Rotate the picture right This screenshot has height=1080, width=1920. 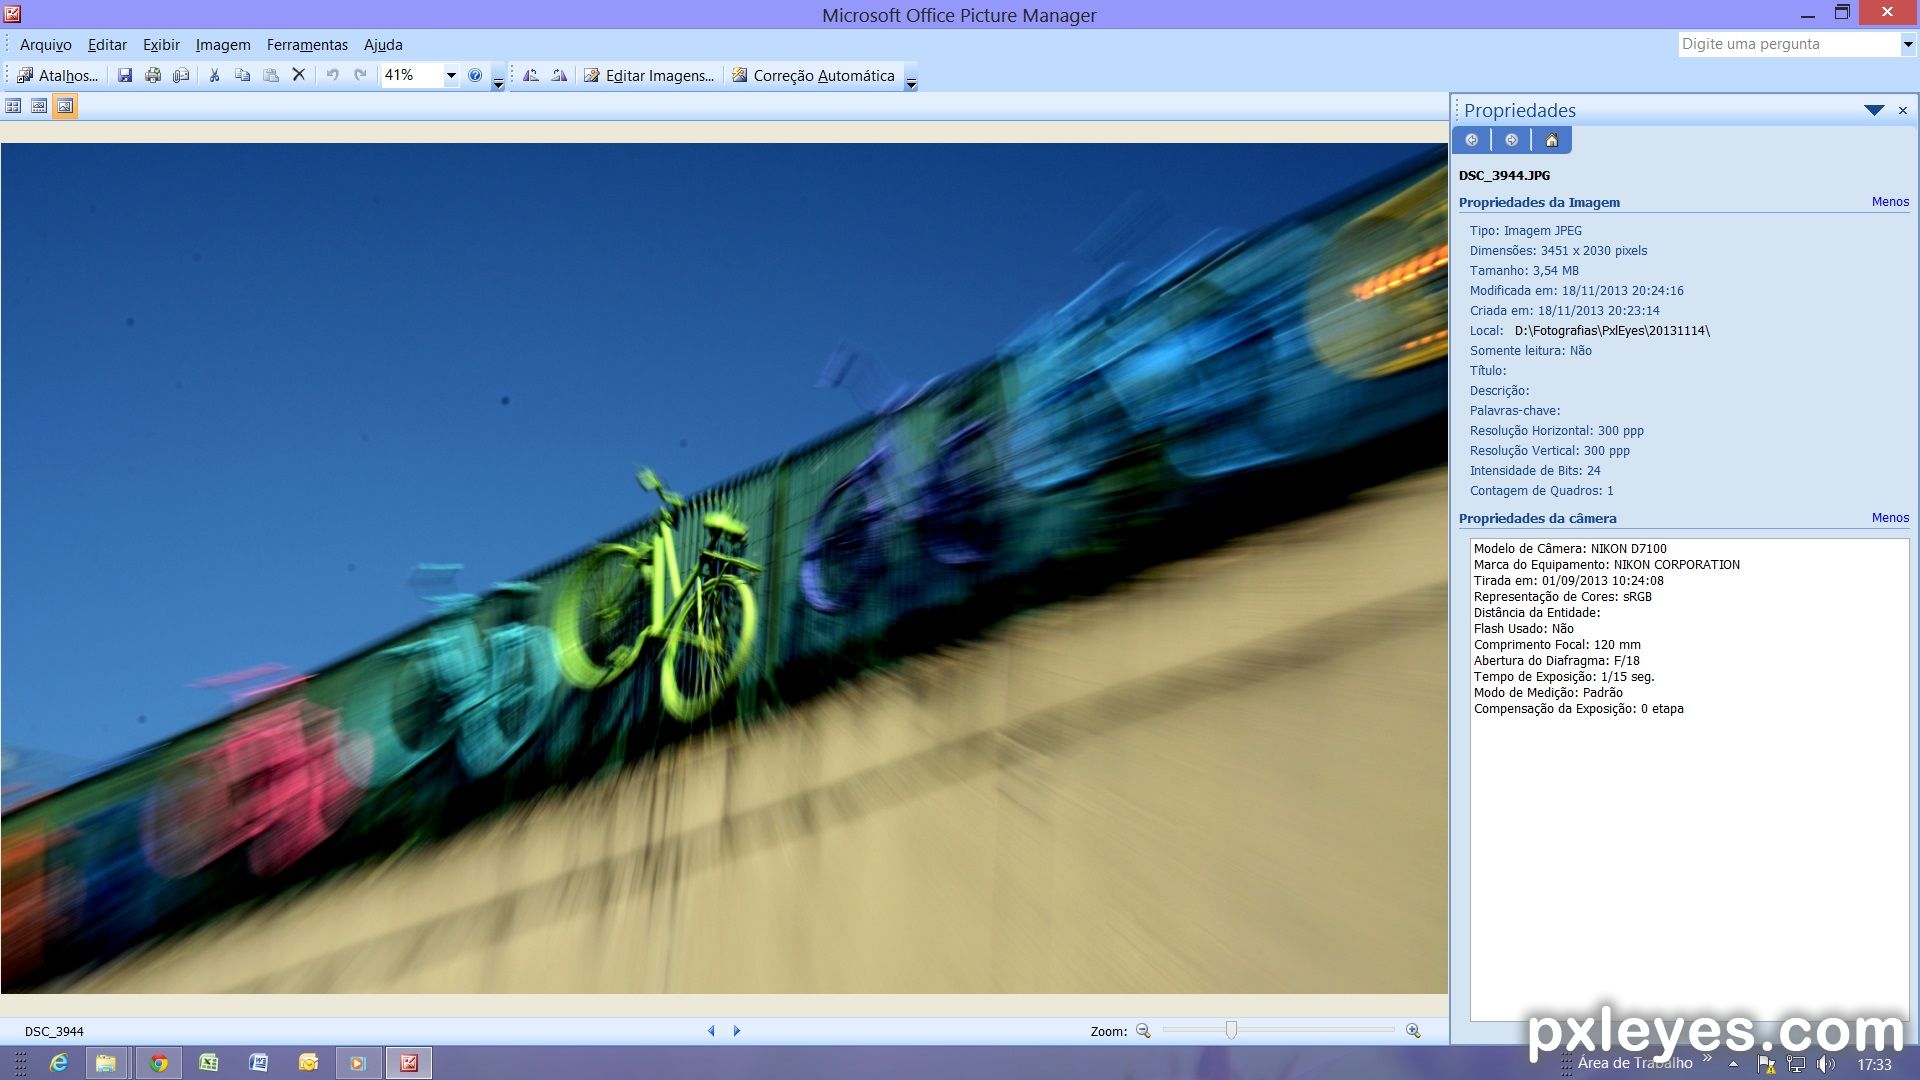559,75
